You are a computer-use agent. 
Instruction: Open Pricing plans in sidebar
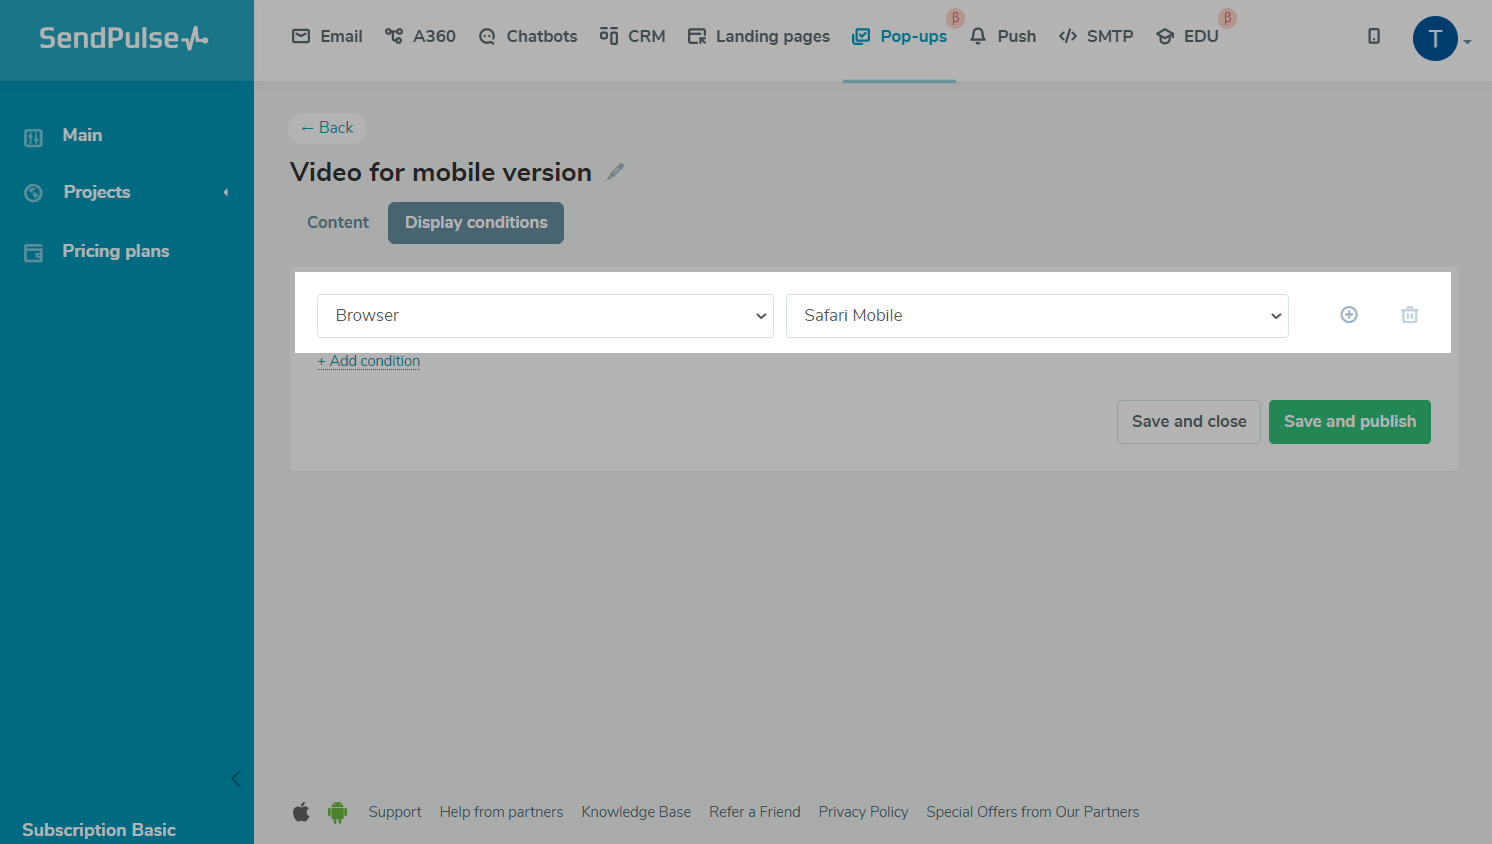point(116,251)
